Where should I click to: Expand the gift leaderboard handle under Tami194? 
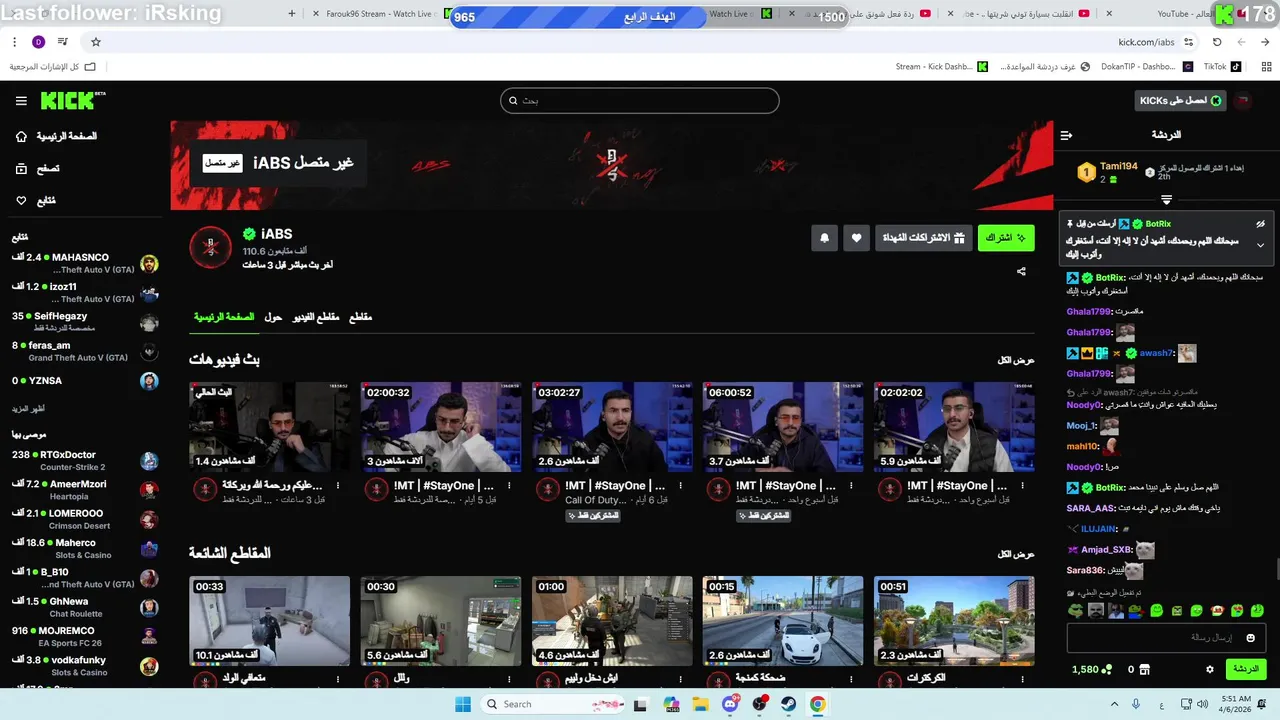(x=1166, y=200)
